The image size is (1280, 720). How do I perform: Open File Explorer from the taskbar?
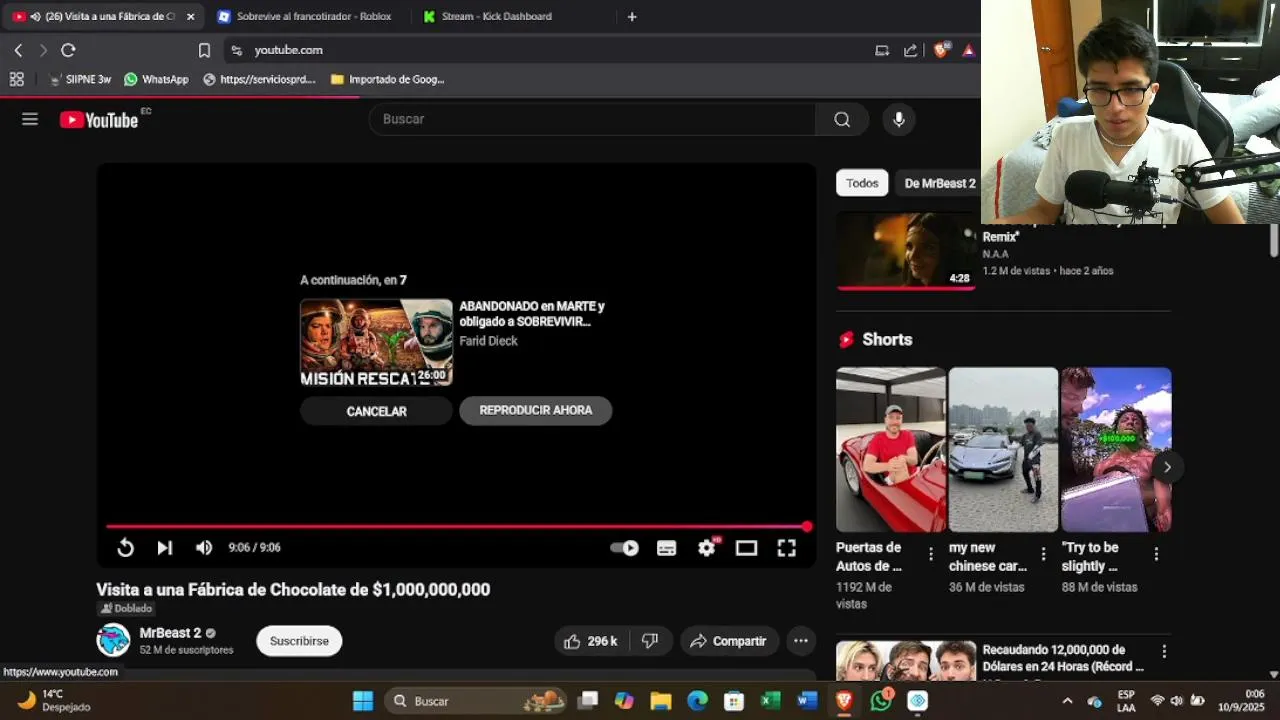(660, 701)
